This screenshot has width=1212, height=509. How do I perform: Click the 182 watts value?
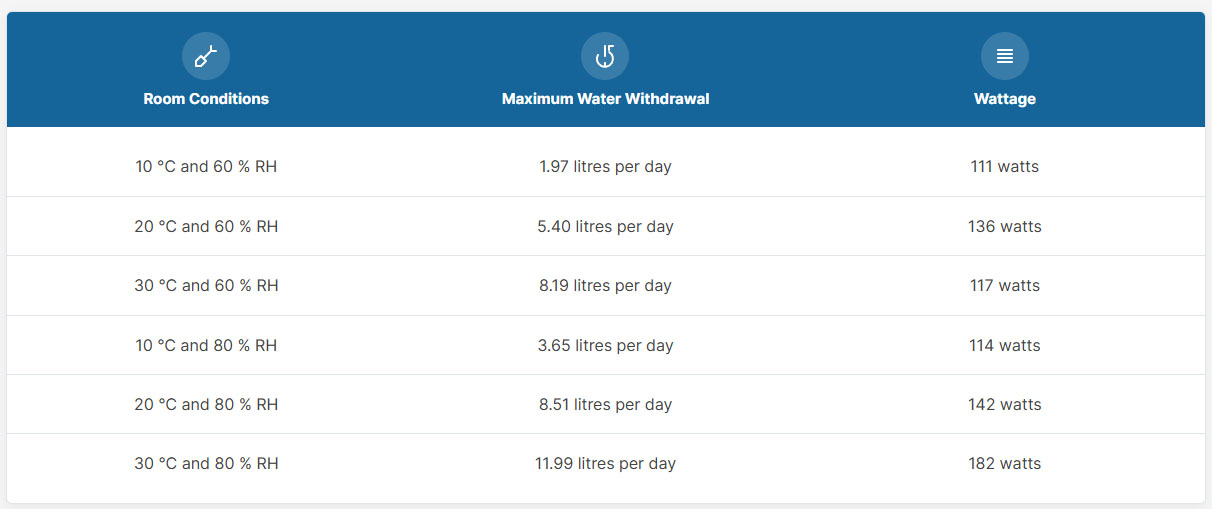coord(1005,464)
